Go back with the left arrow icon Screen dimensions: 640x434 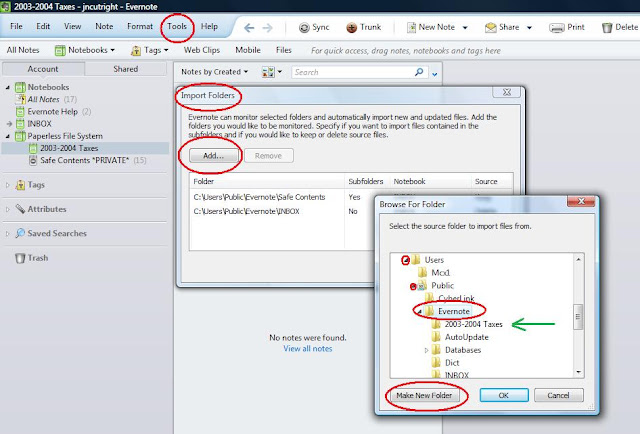(249, 28)
